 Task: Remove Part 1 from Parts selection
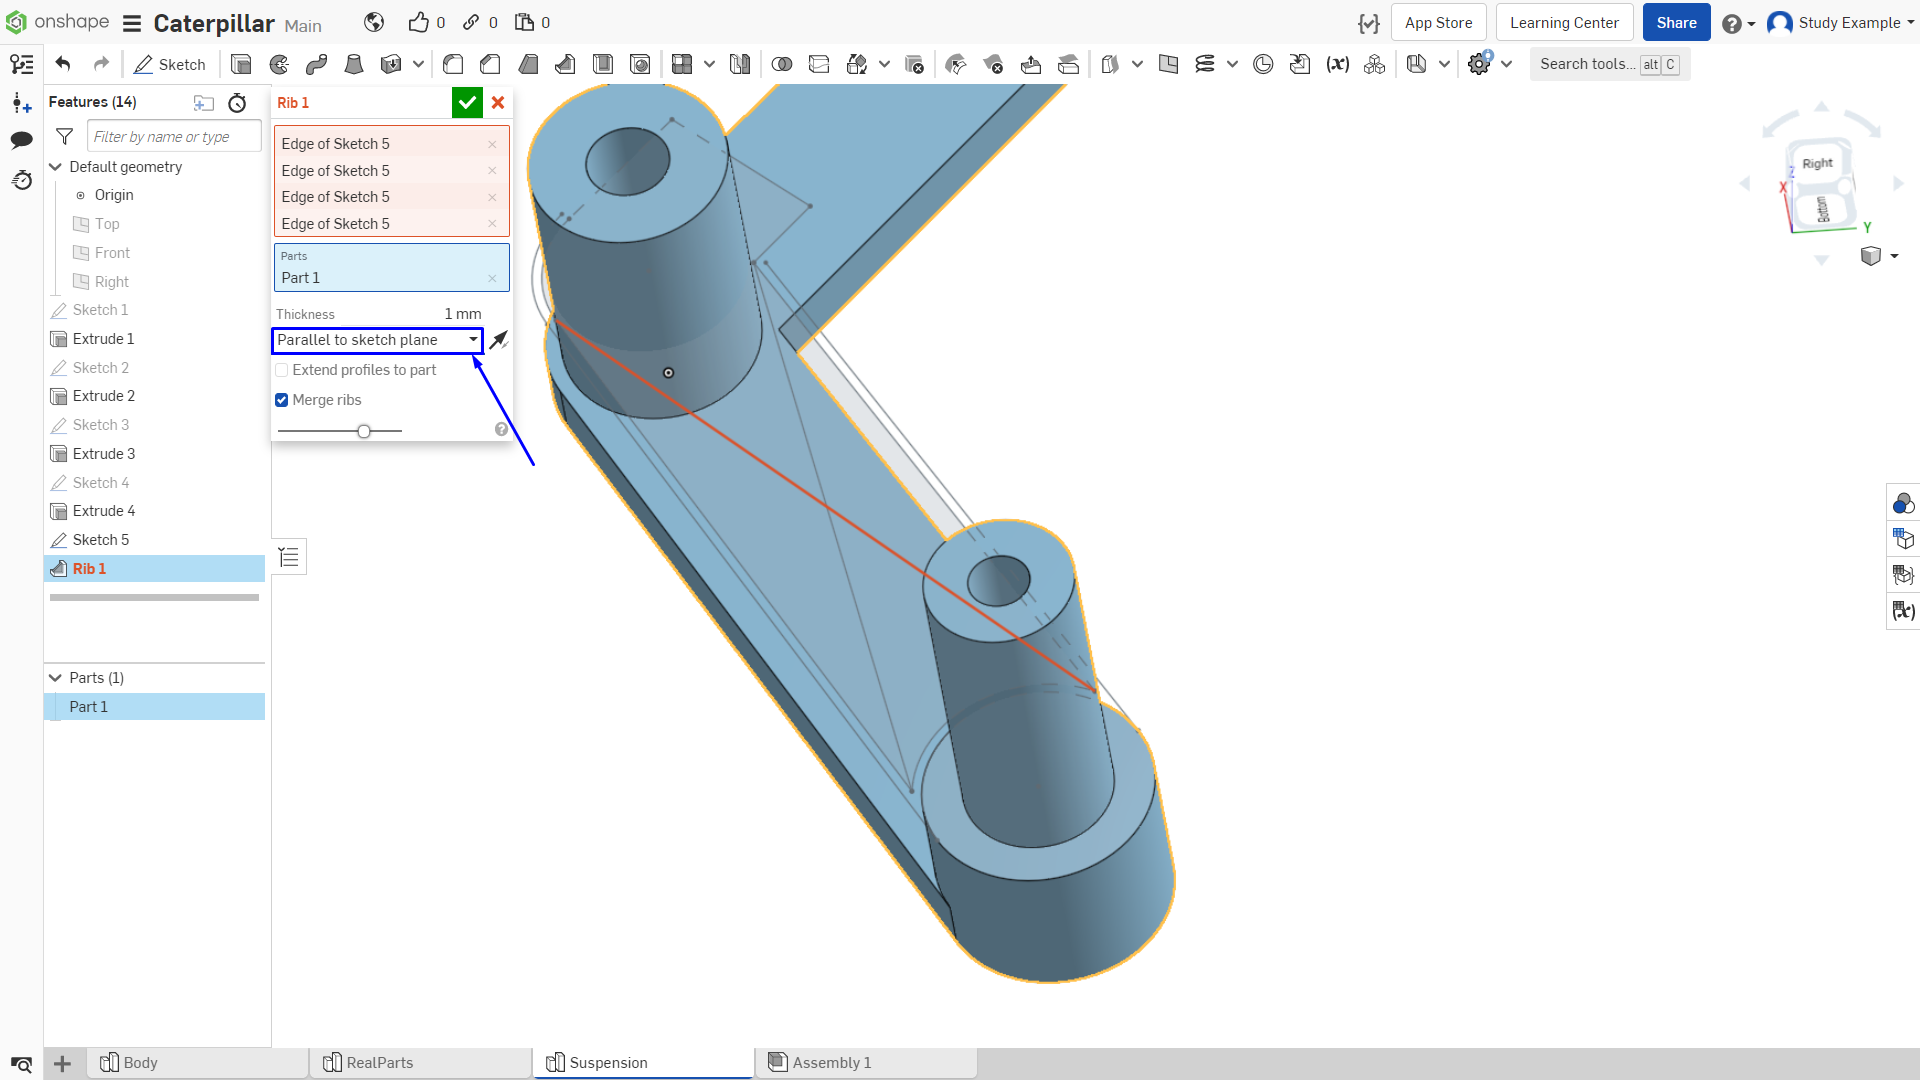point(492,278)
